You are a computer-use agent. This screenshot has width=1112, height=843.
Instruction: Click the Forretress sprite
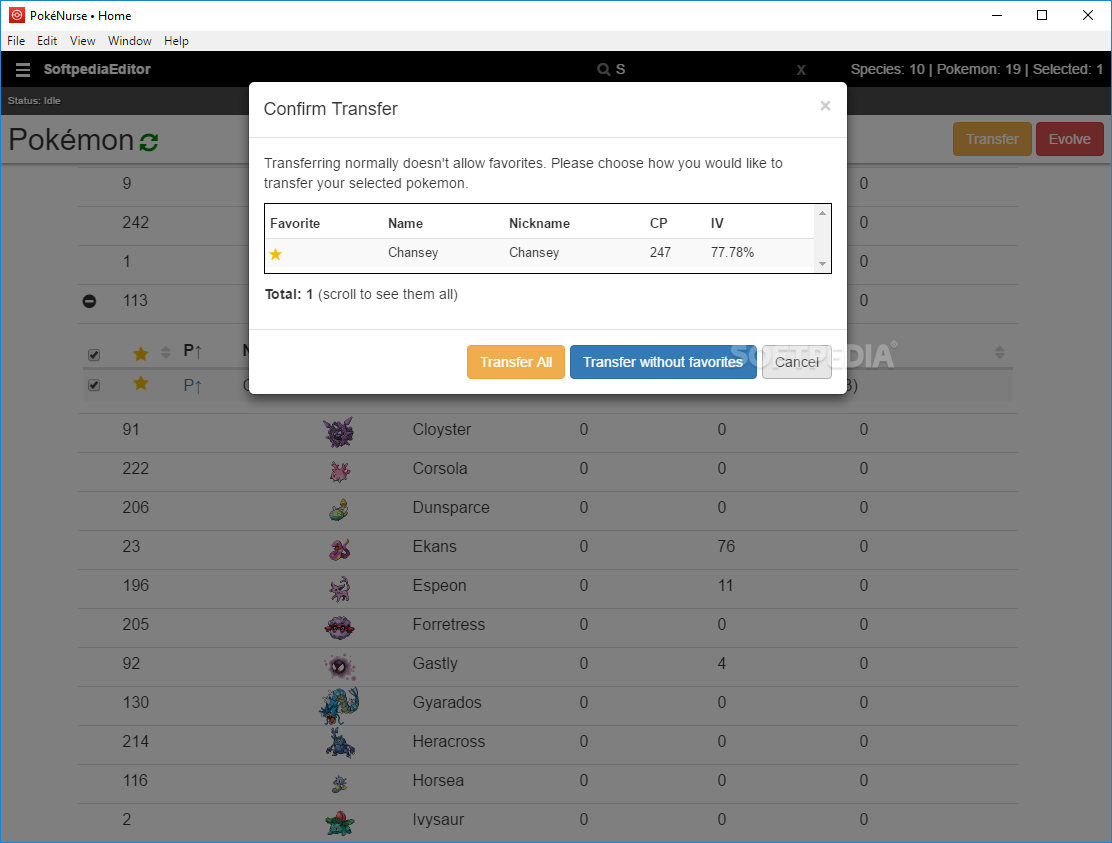coord(340,627)
